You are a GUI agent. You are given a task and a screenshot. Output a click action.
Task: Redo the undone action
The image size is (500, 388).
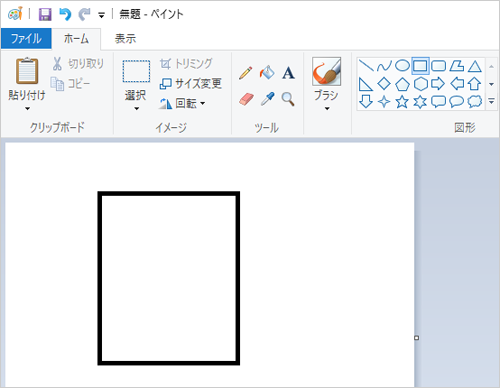point(84,14)
